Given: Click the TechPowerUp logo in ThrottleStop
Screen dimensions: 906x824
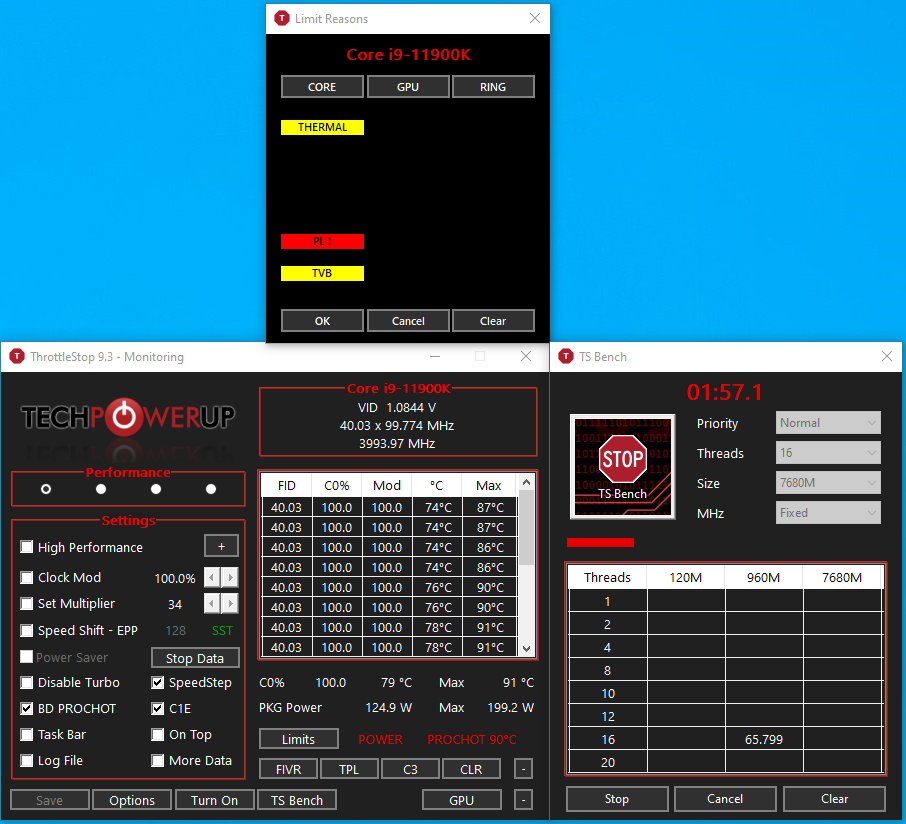Looking at the screenshot, I should click(128, 417).
